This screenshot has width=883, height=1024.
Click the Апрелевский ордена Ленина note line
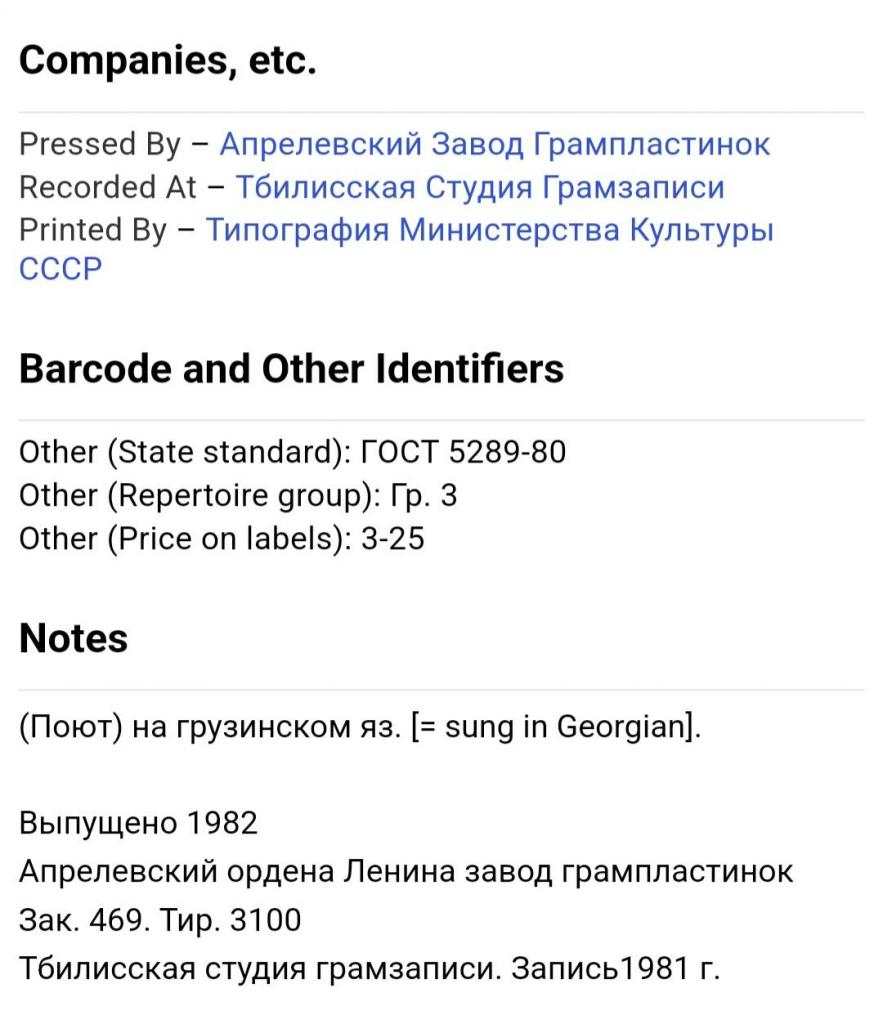click(x=406, y=871)
